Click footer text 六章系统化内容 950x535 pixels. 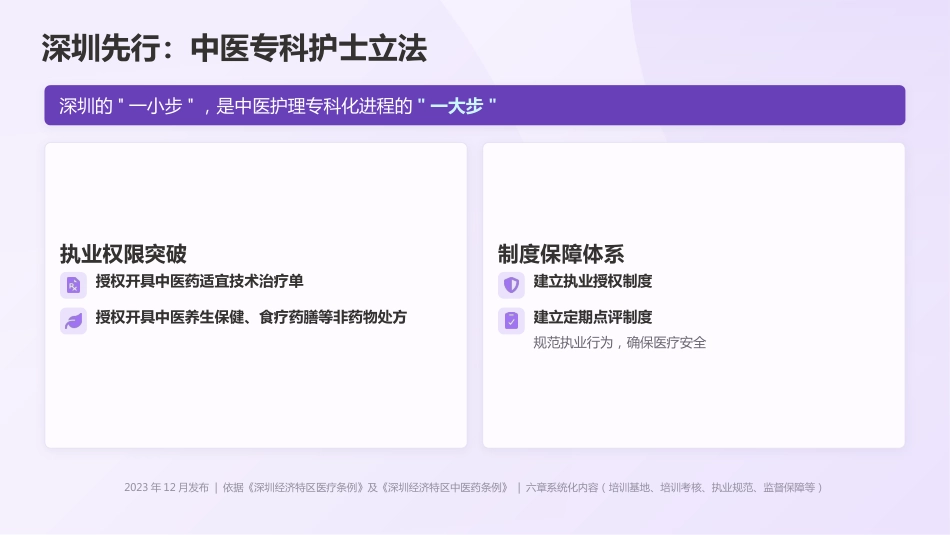pyautogui.click(x=562, y=487)
